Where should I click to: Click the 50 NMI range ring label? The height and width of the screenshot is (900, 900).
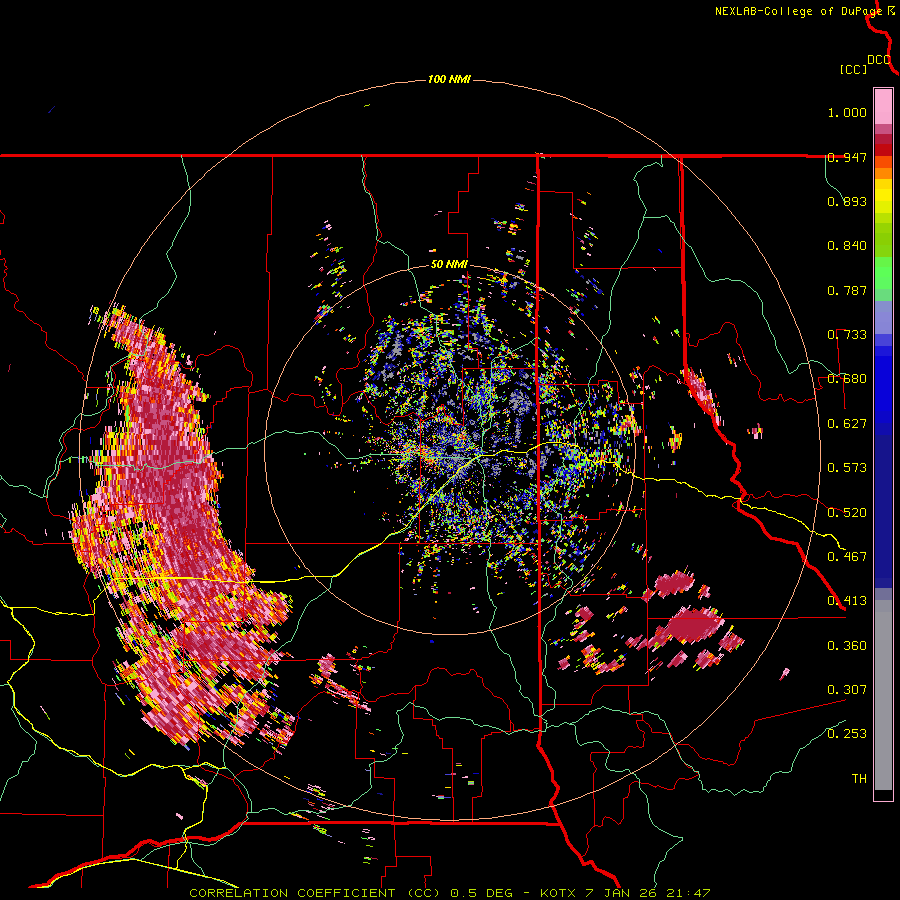click(x=449, y=264)
